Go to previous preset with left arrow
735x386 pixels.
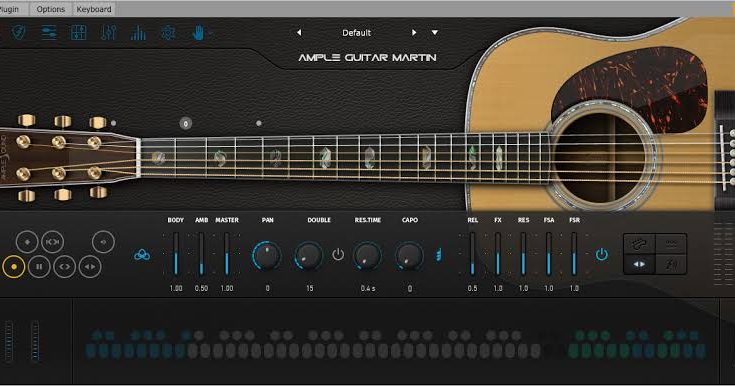299,32
